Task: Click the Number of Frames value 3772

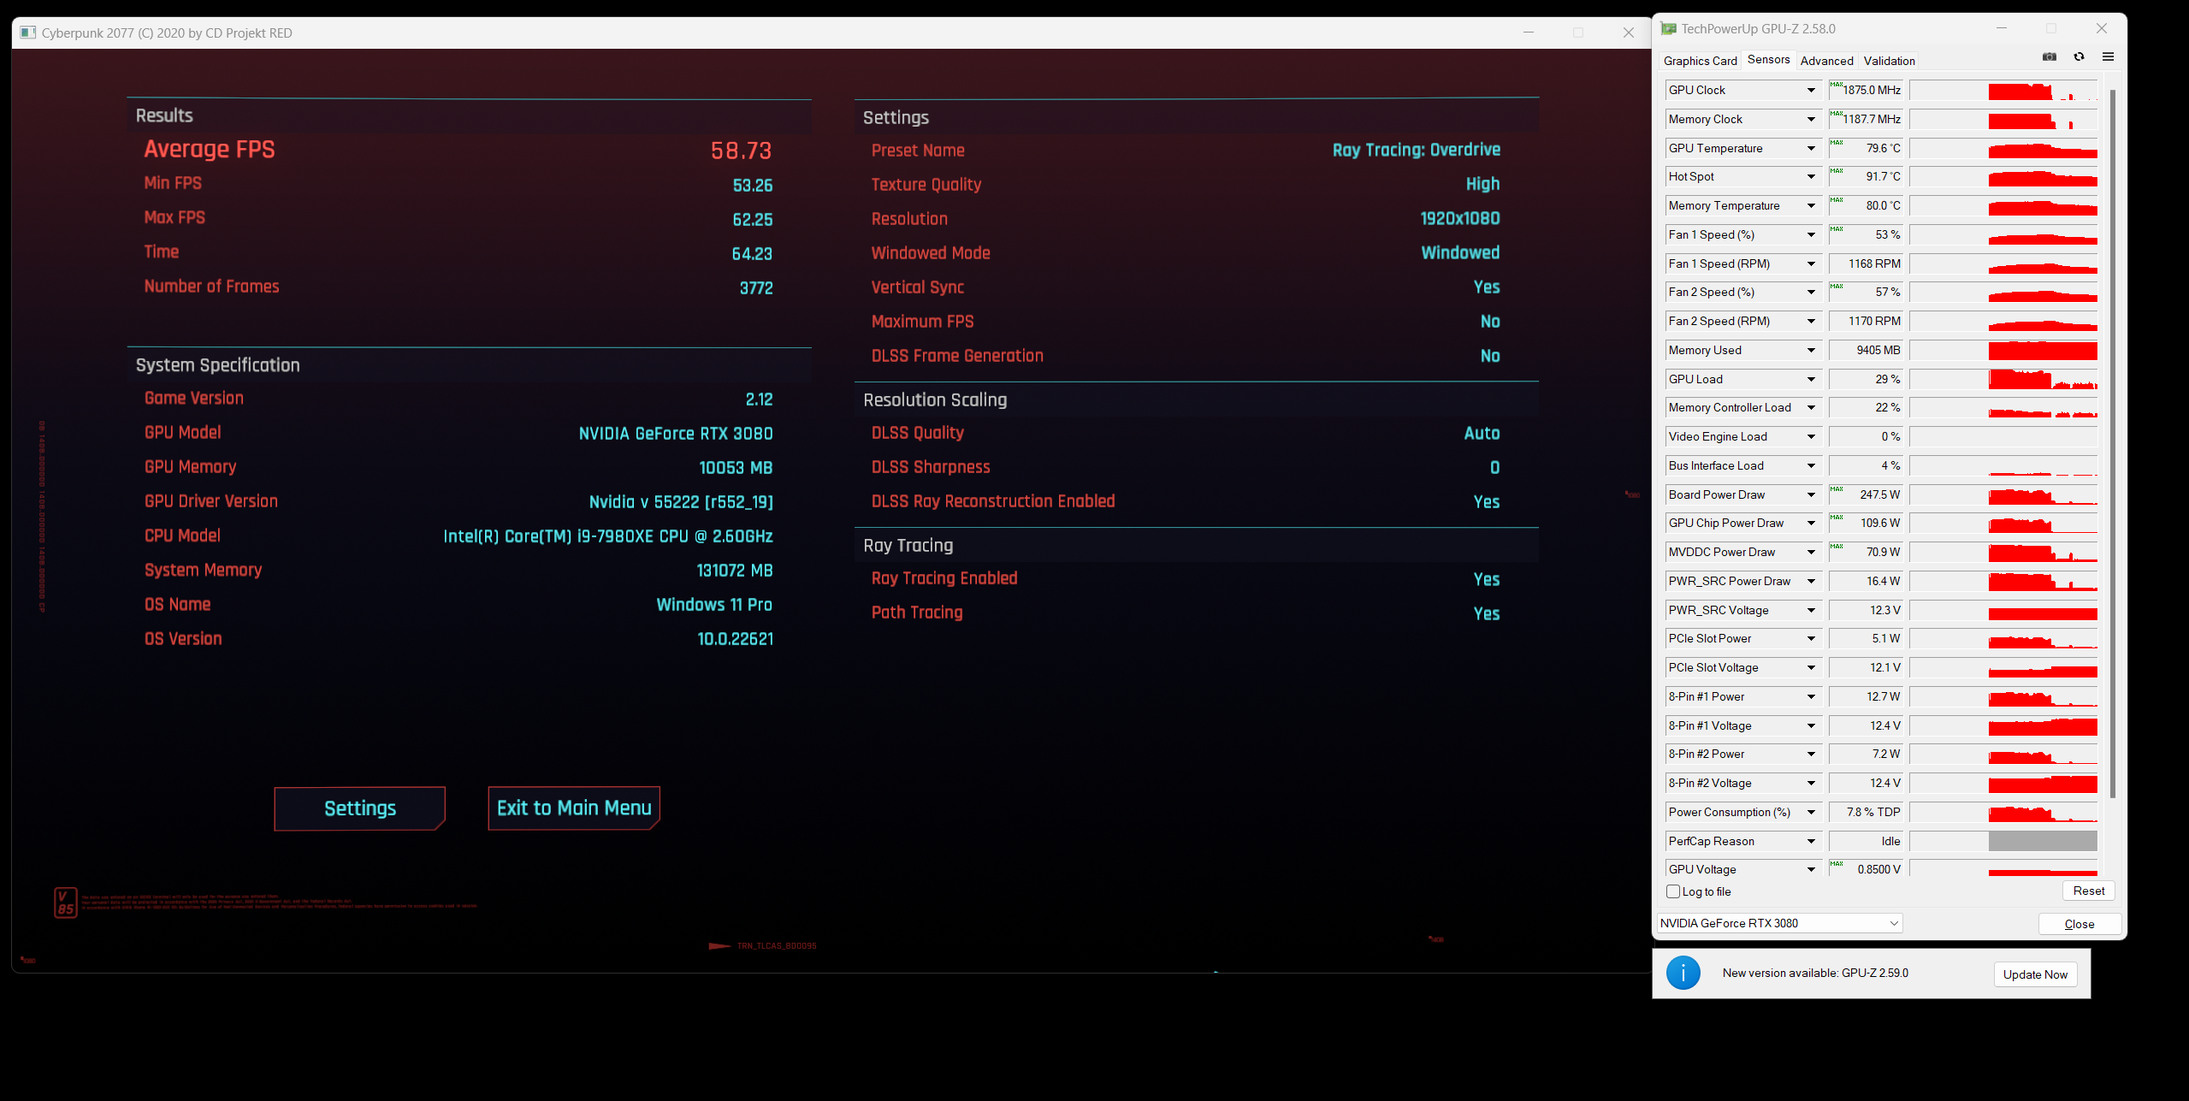Action: point(756,288)
